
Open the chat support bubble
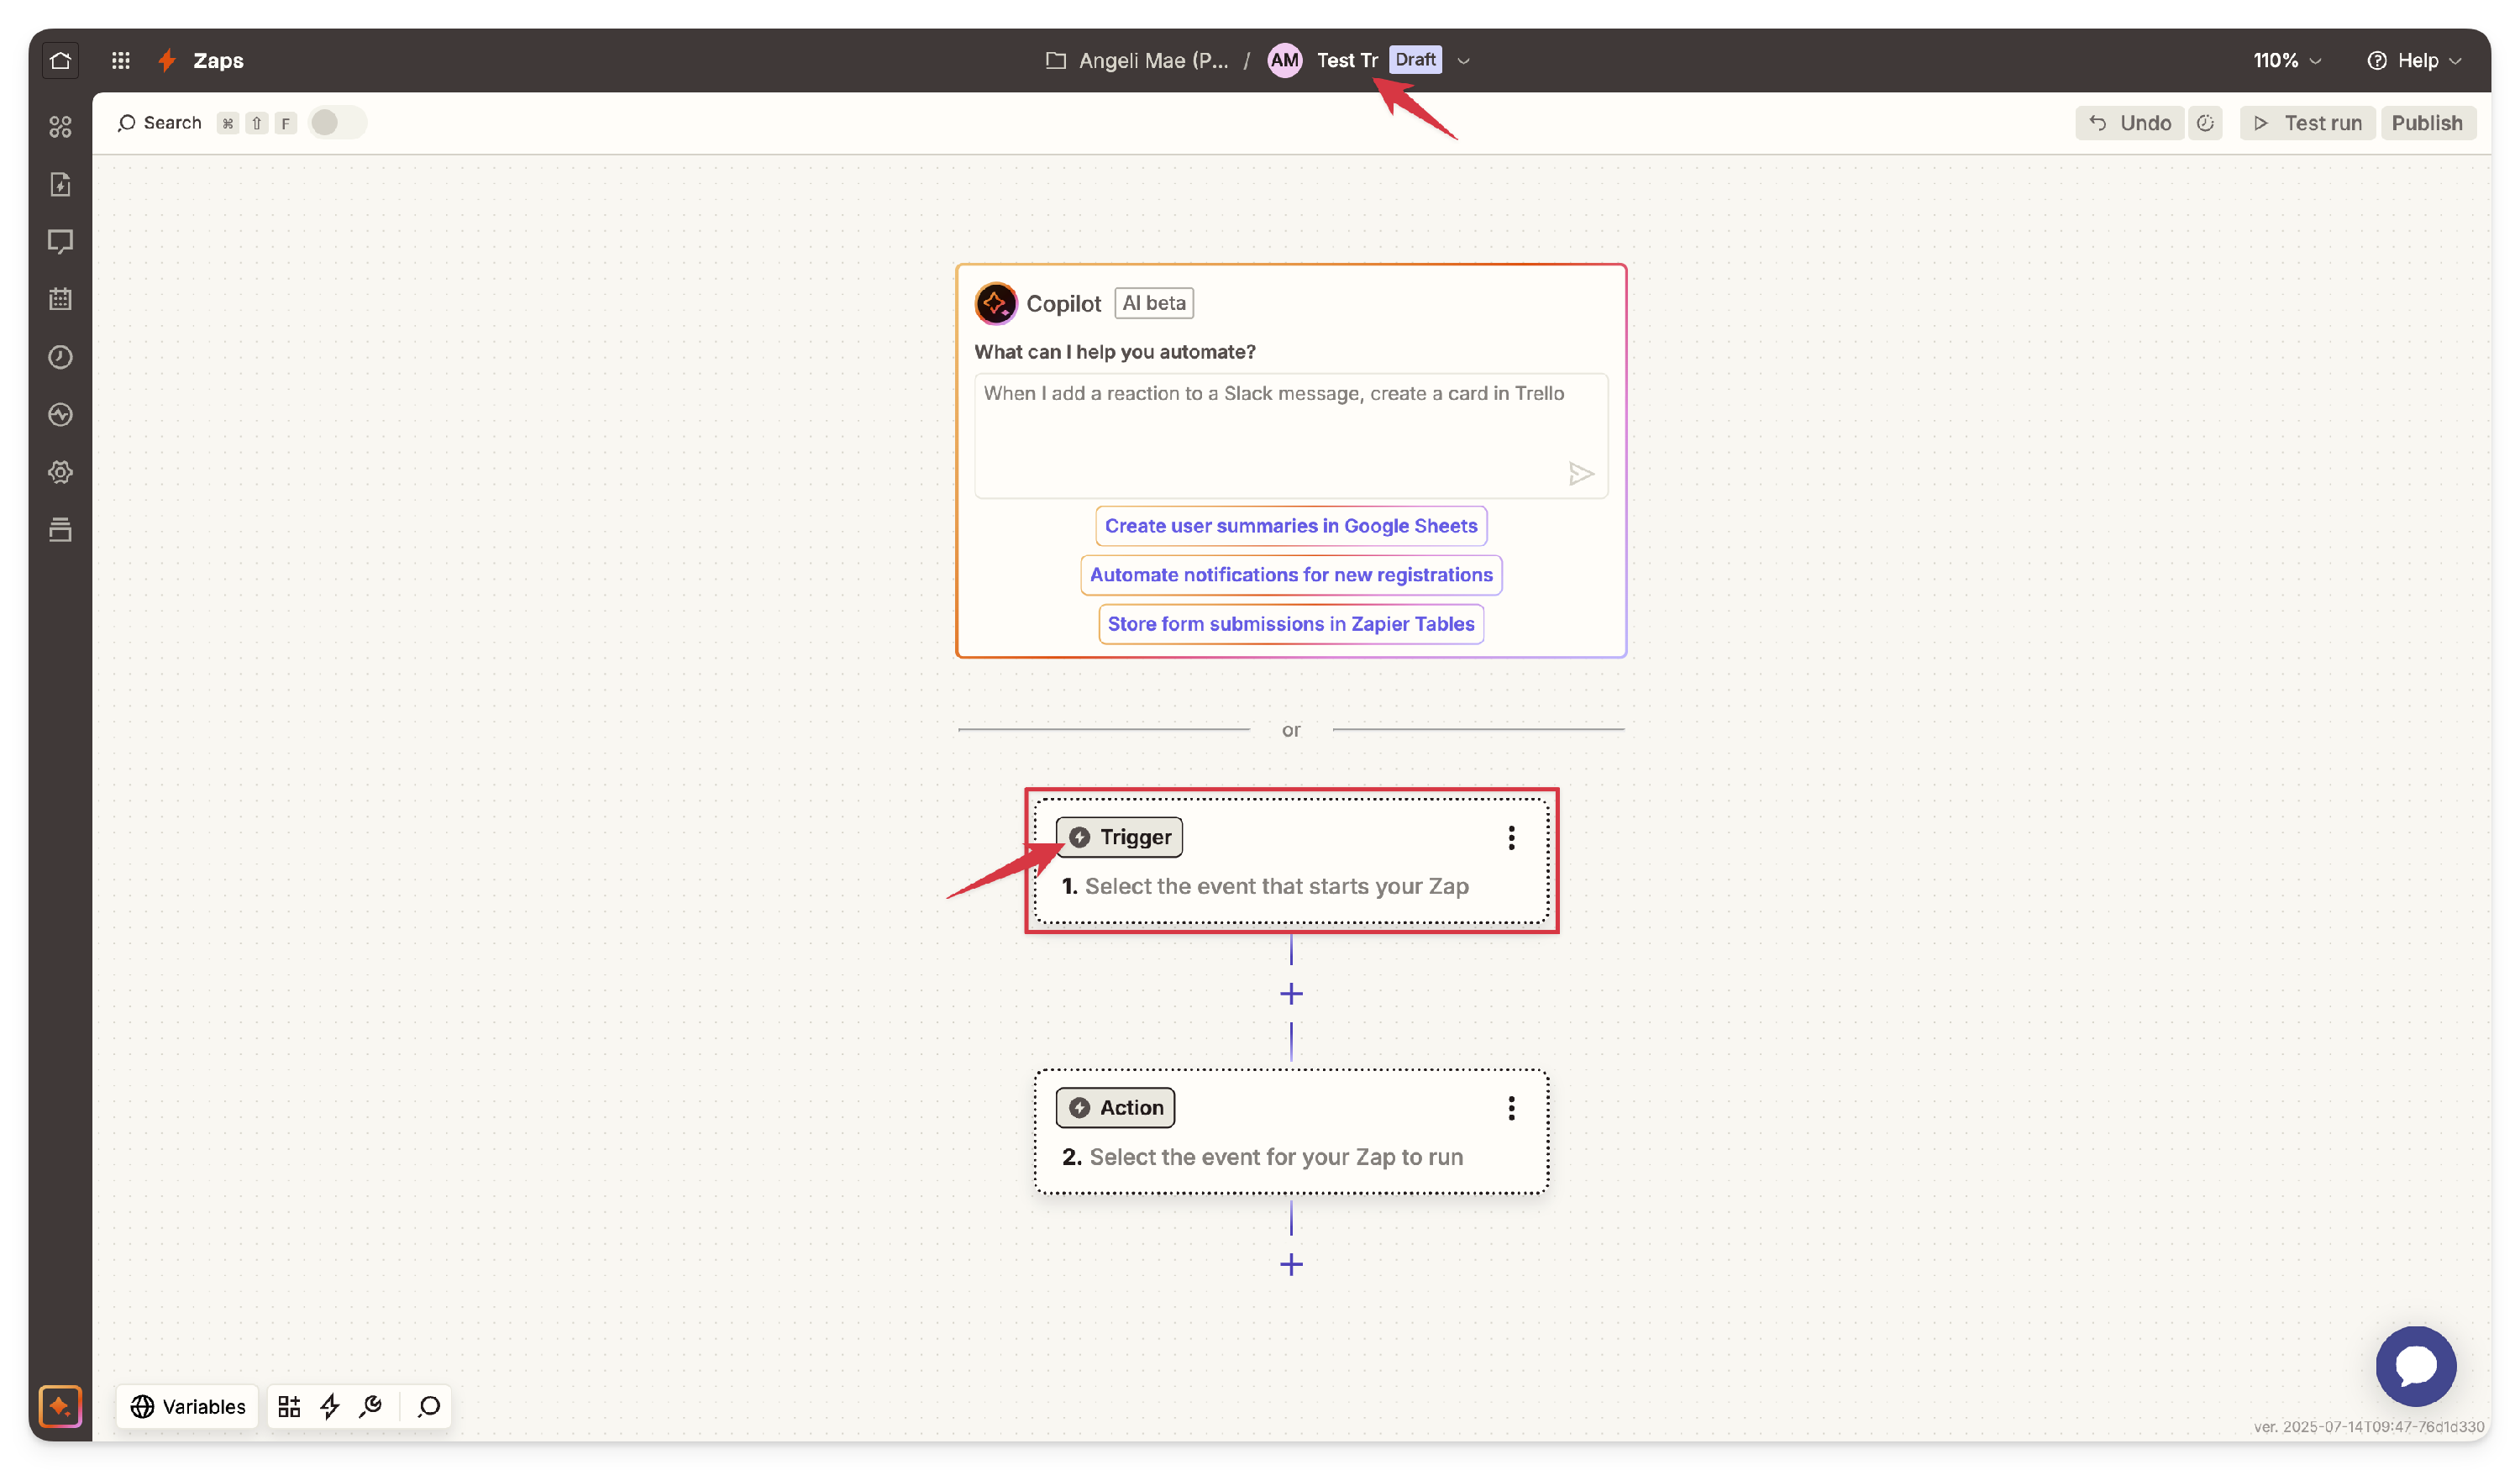tap(2416, 1366)
